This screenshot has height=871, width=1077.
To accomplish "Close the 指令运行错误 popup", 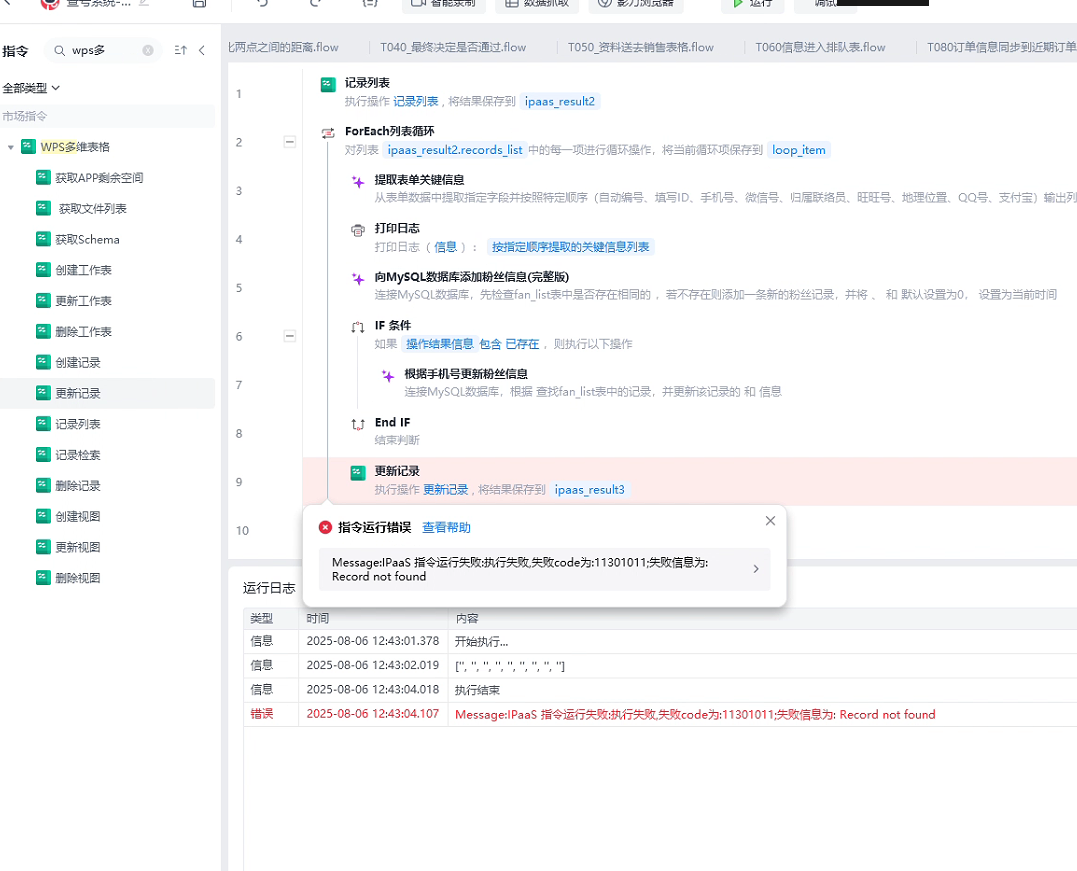I will 770,521.
